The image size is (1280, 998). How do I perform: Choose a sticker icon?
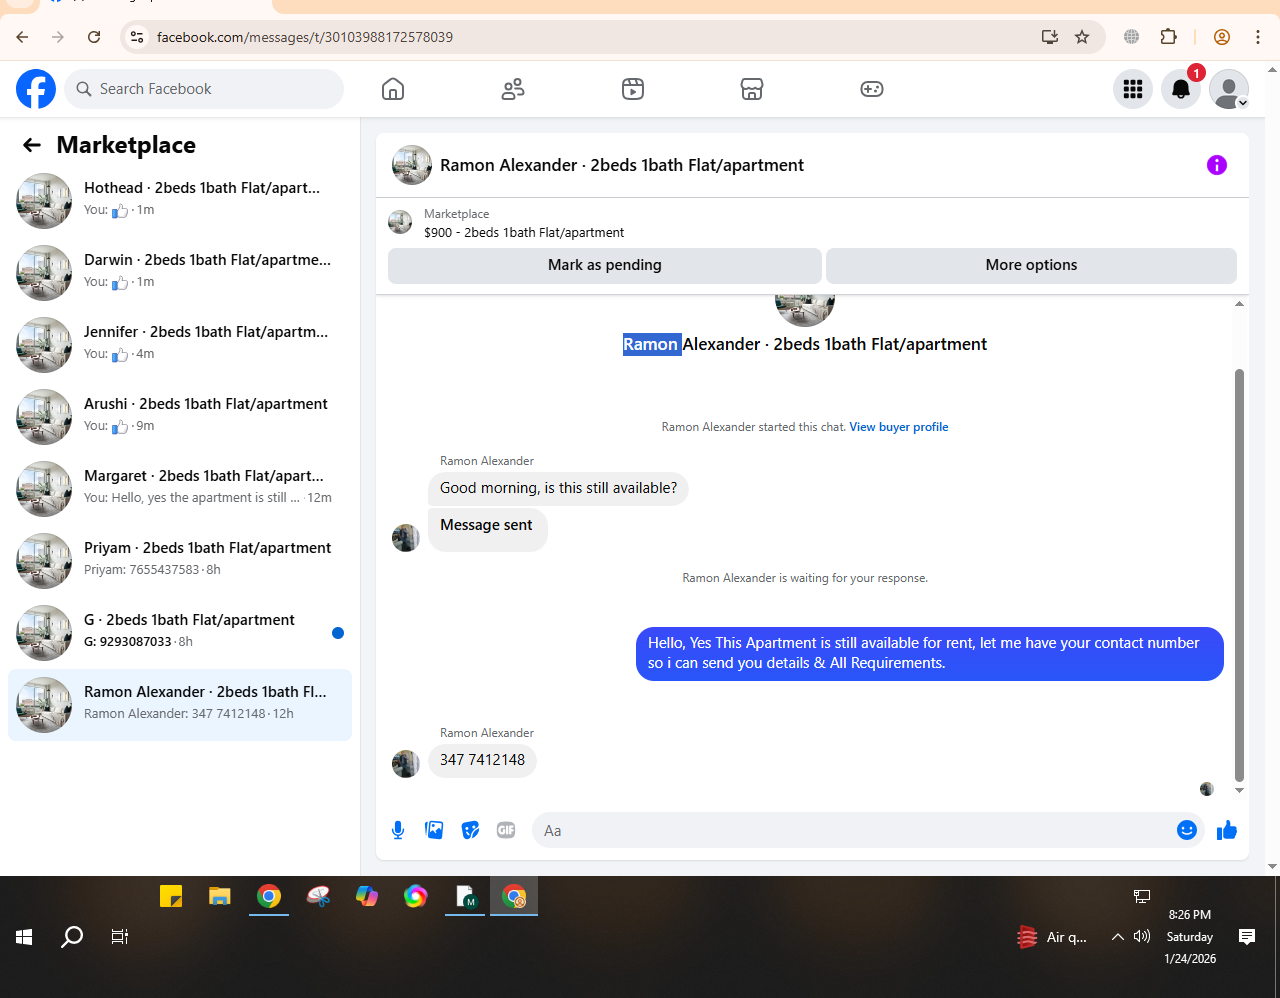pyautogui.click(x=470, y=830)
